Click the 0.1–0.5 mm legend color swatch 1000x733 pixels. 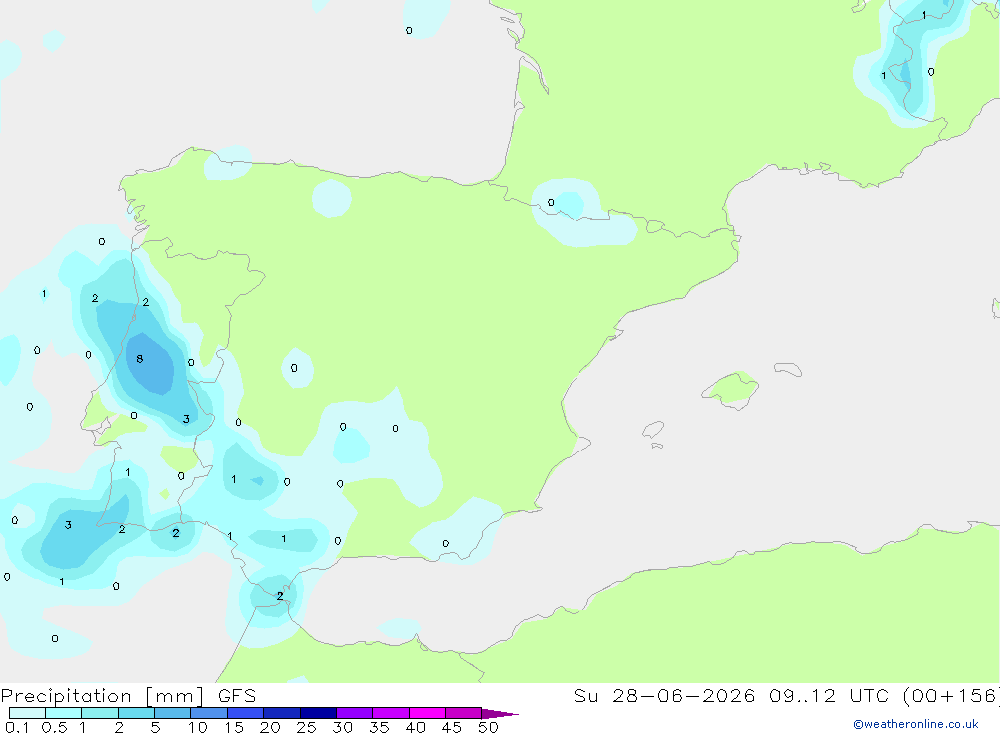pos(27,713)
